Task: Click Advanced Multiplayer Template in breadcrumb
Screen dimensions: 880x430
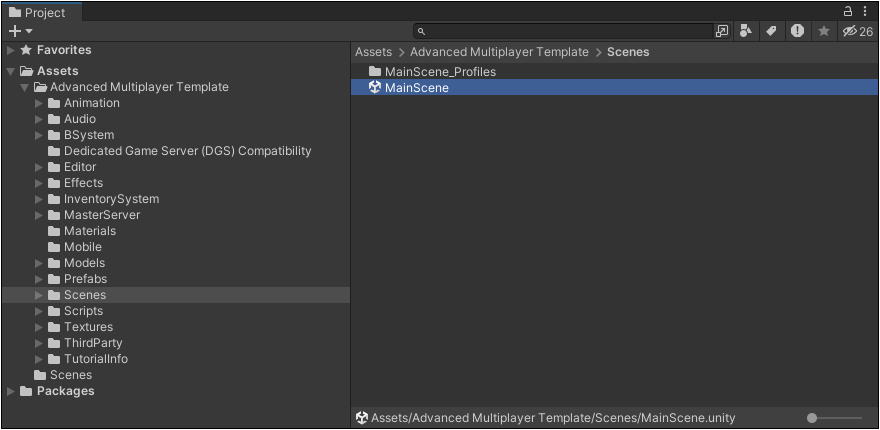Action: [499, 52]
